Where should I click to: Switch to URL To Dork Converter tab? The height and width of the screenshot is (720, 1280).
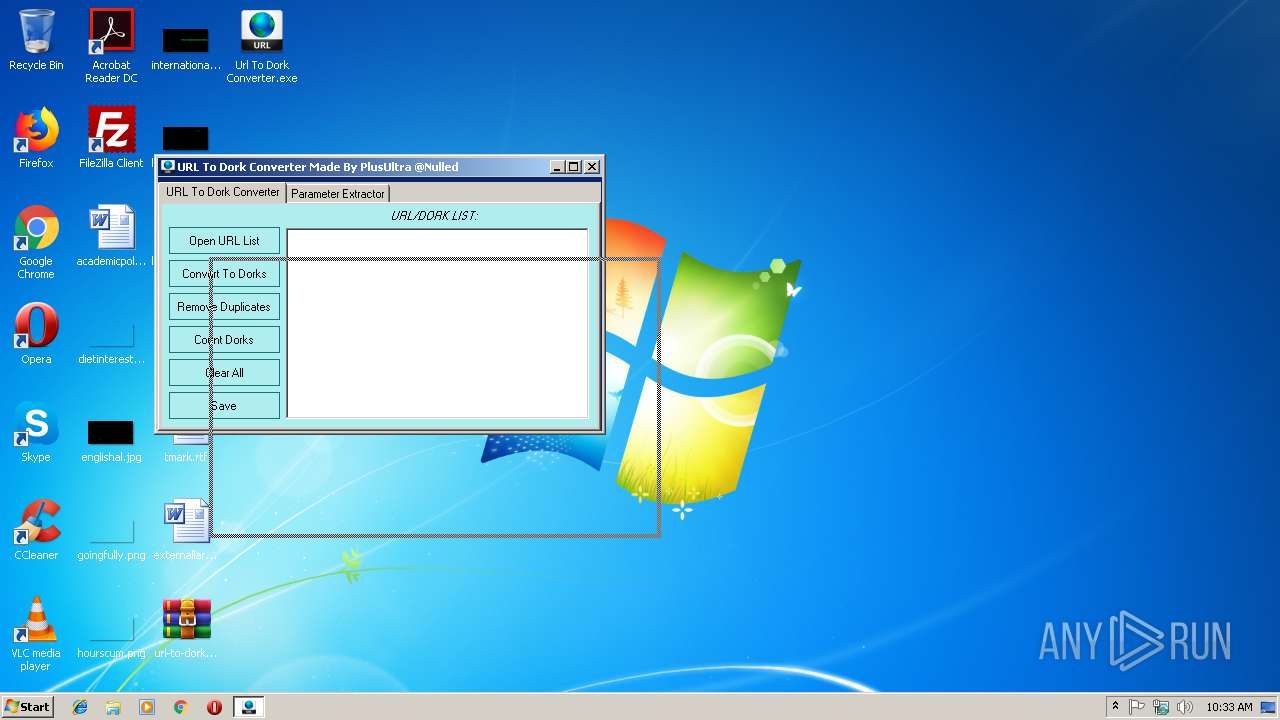(223, 192)
